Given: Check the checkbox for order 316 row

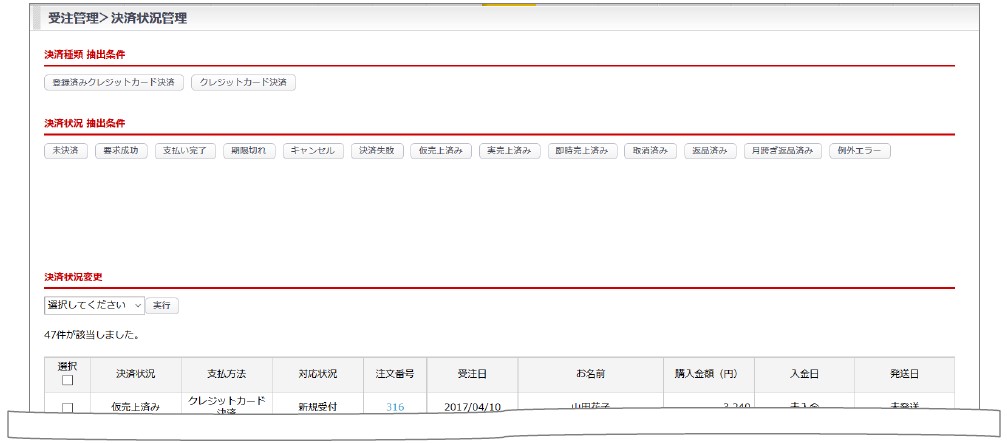Looking at the screenshot, I should tap(67, 407).
